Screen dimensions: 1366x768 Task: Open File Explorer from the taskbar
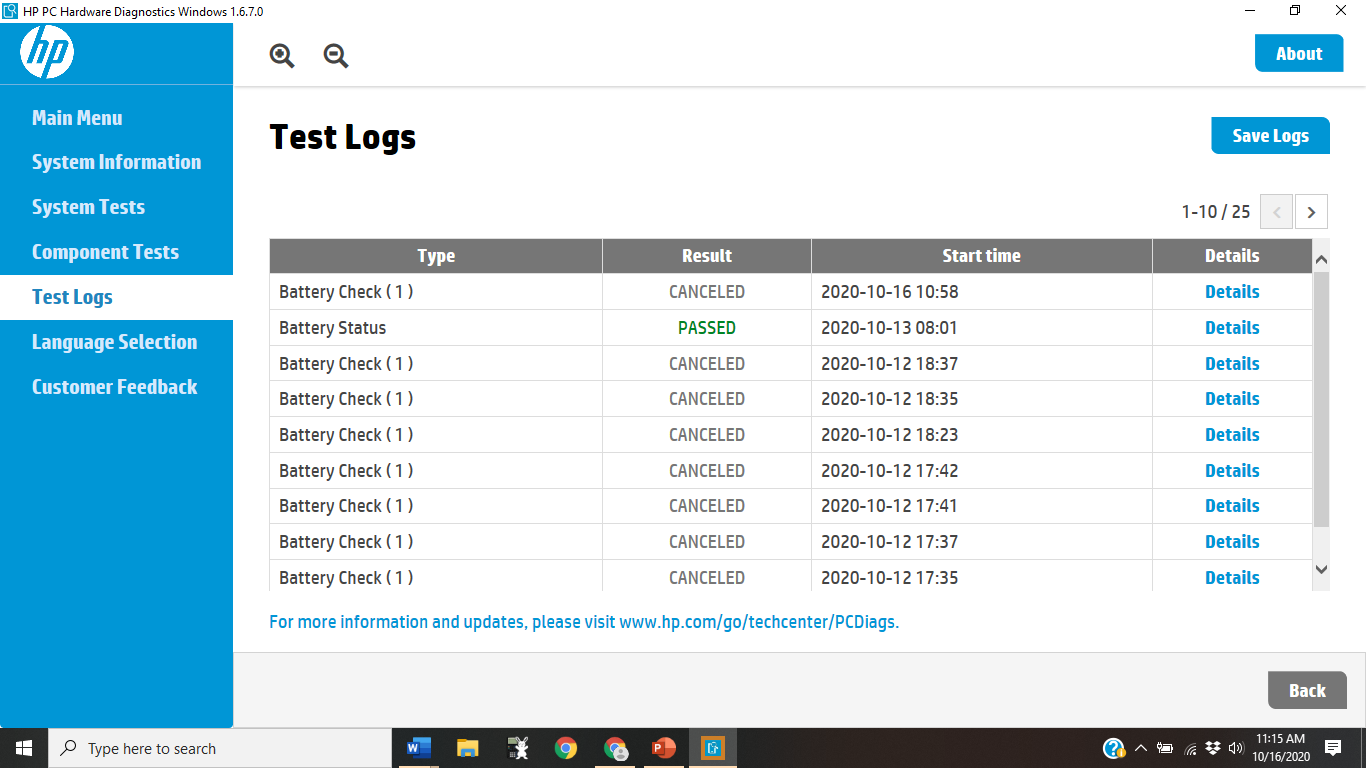(x=467, y=748)
